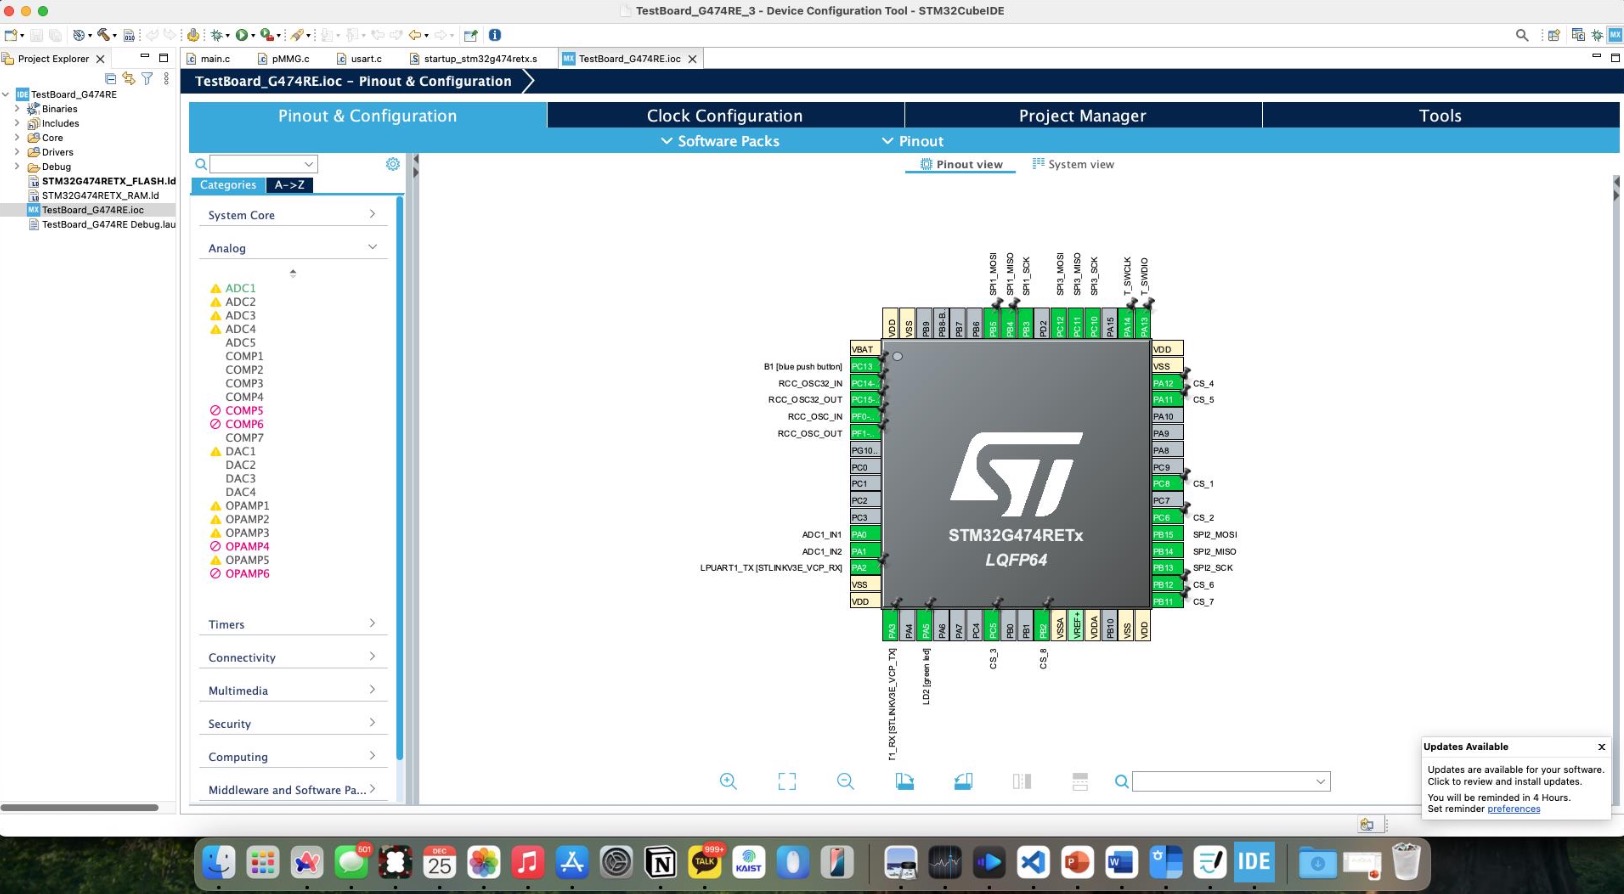Click the zoom in magnifier below chip
The image size is (1624, 894).
[728, 782]
